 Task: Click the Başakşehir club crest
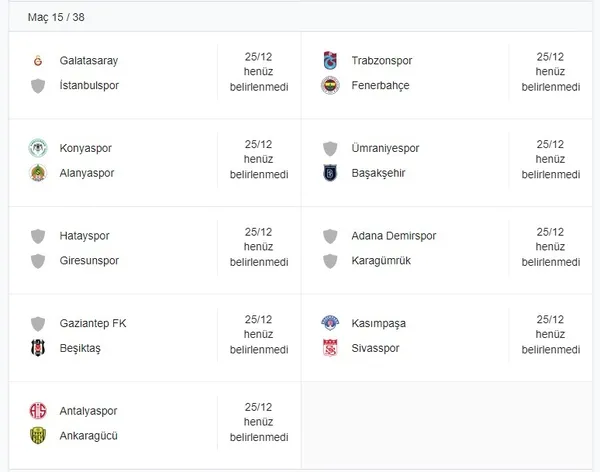(330, 173)
